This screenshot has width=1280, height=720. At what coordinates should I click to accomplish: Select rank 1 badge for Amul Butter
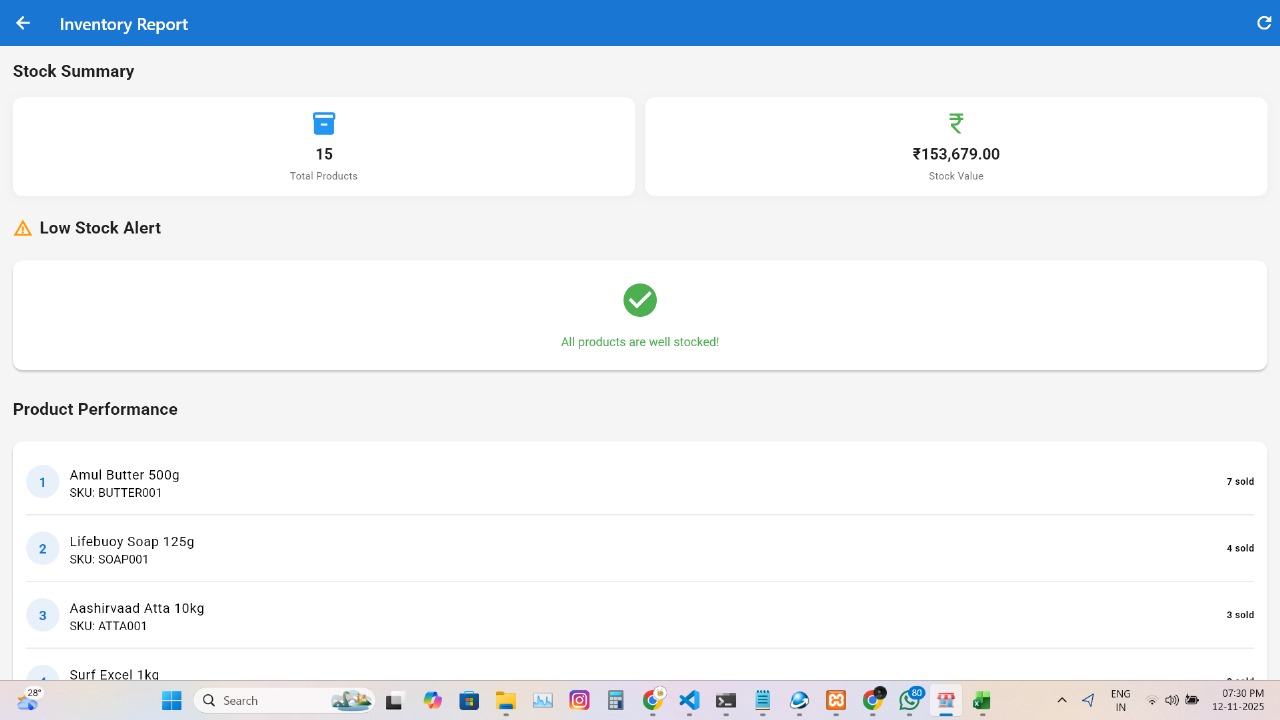[42, 482]
